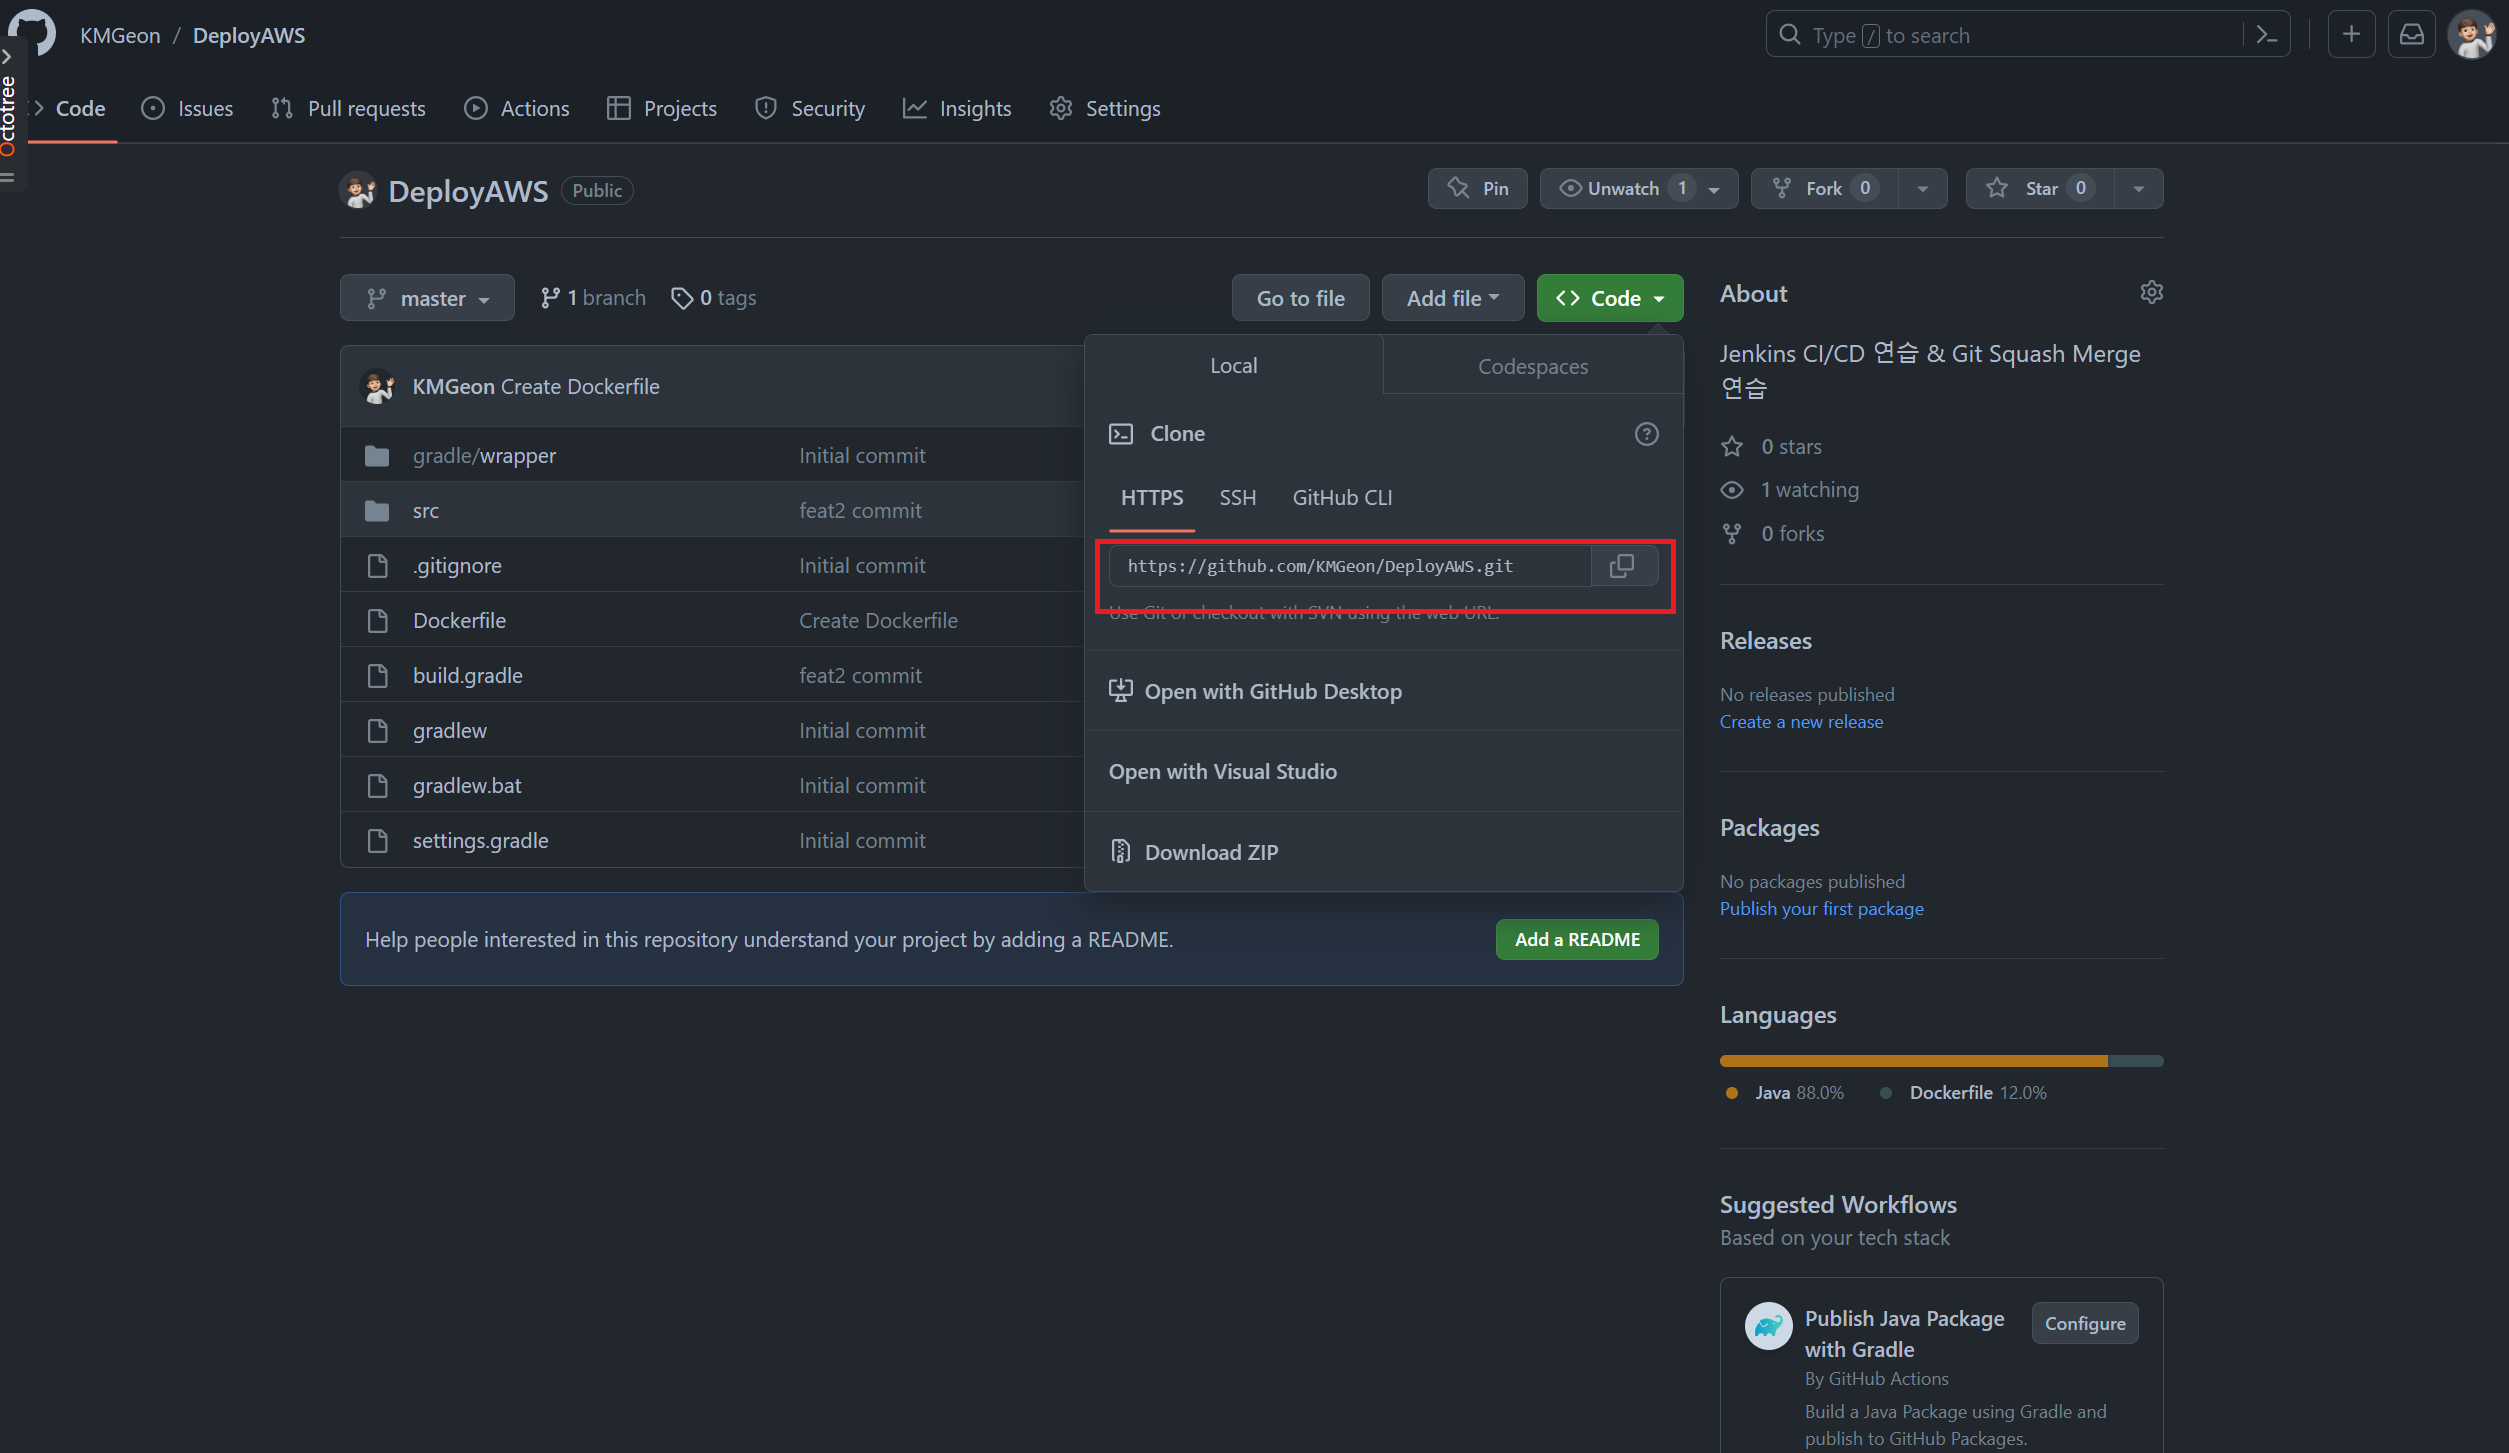Open the Pull requests tab

click(348, 108)
